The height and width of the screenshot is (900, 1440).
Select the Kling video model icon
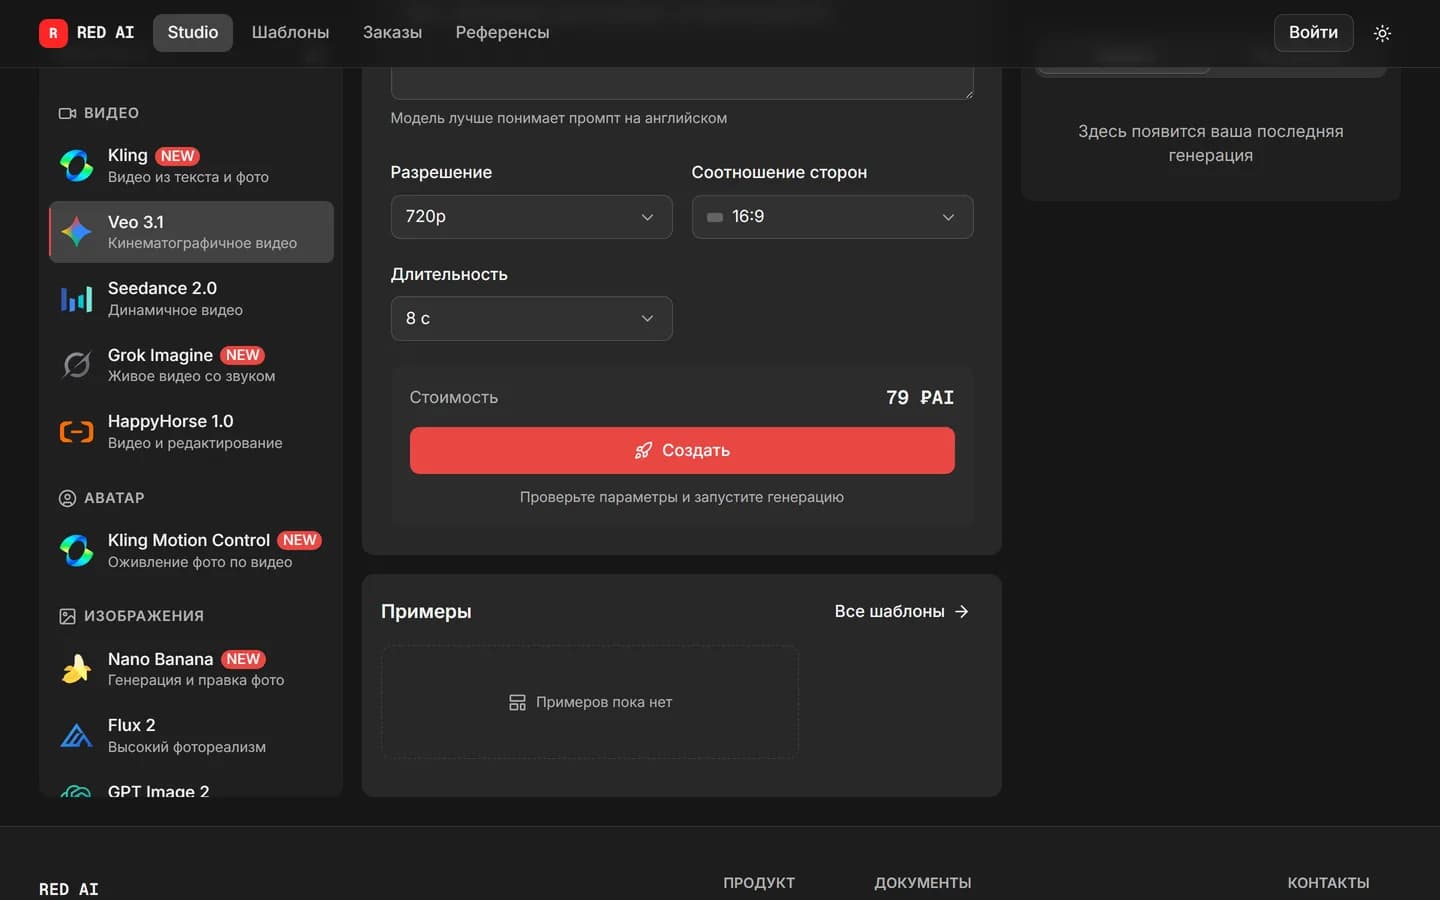click(x=76, y=165)
